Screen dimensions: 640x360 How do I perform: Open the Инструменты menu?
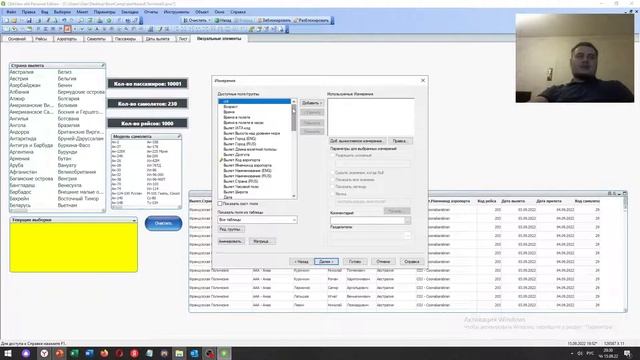pos(176,12)
